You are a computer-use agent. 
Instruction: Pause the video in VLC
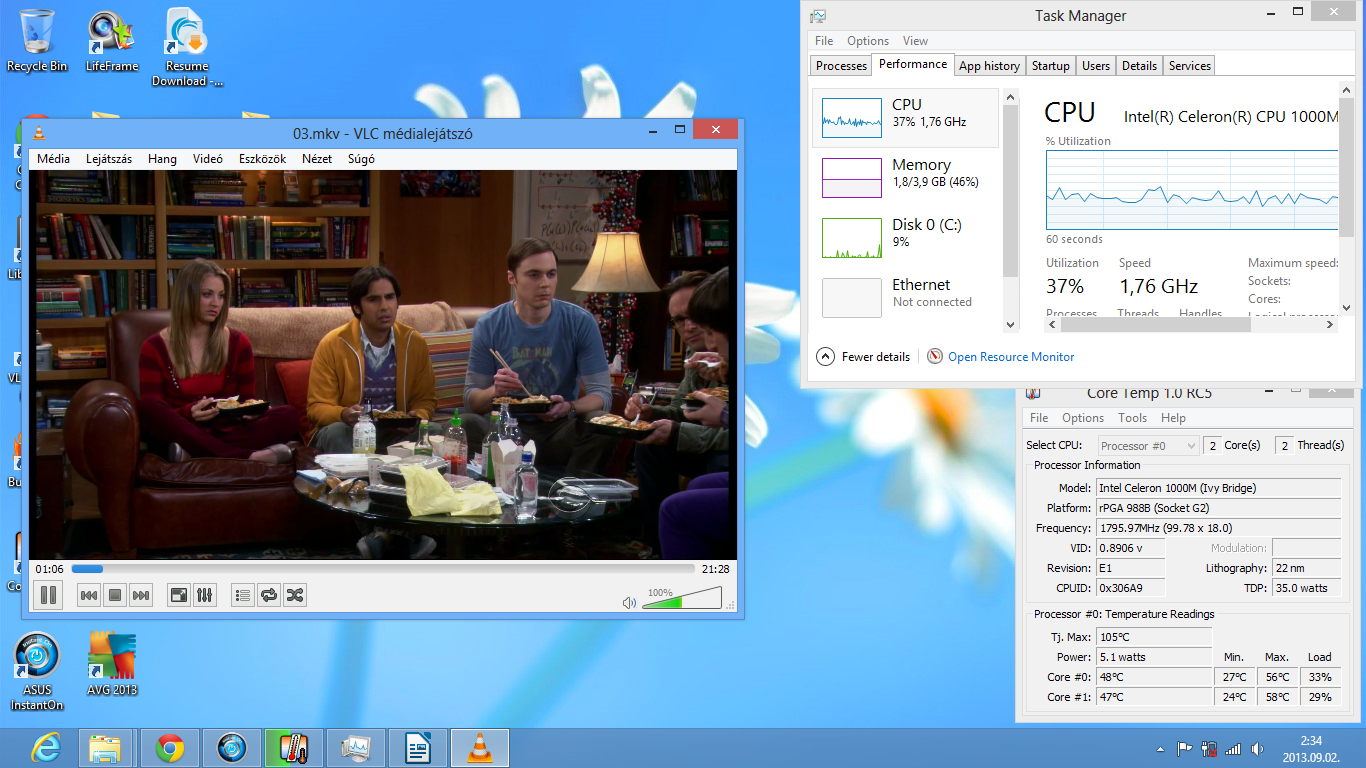point(47,595)
